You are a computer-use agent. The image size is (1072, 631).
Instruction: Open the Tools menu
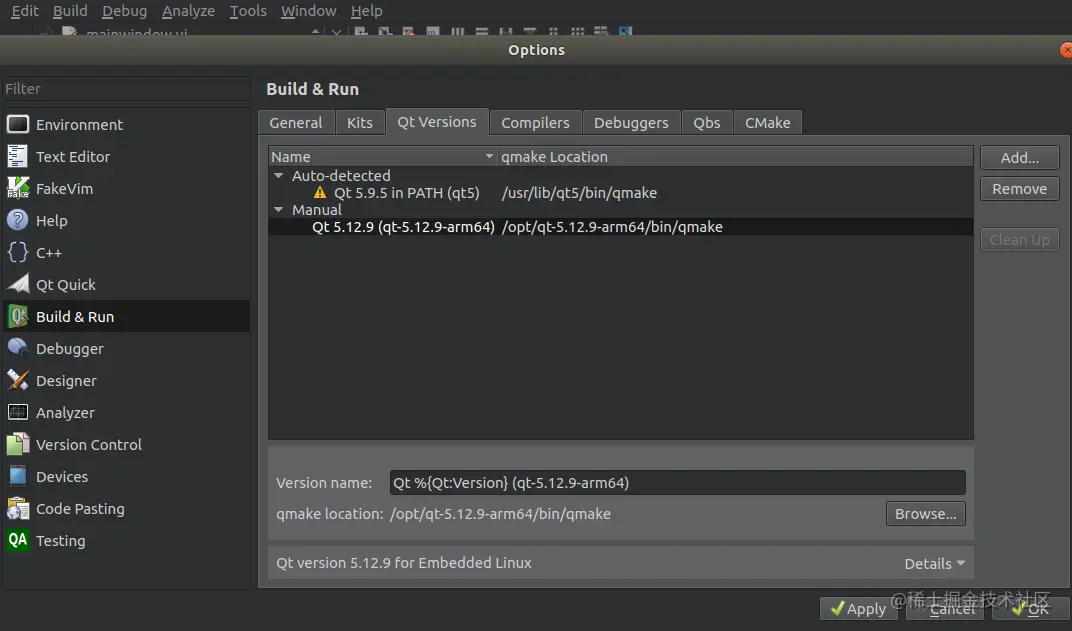click(248, 11)
